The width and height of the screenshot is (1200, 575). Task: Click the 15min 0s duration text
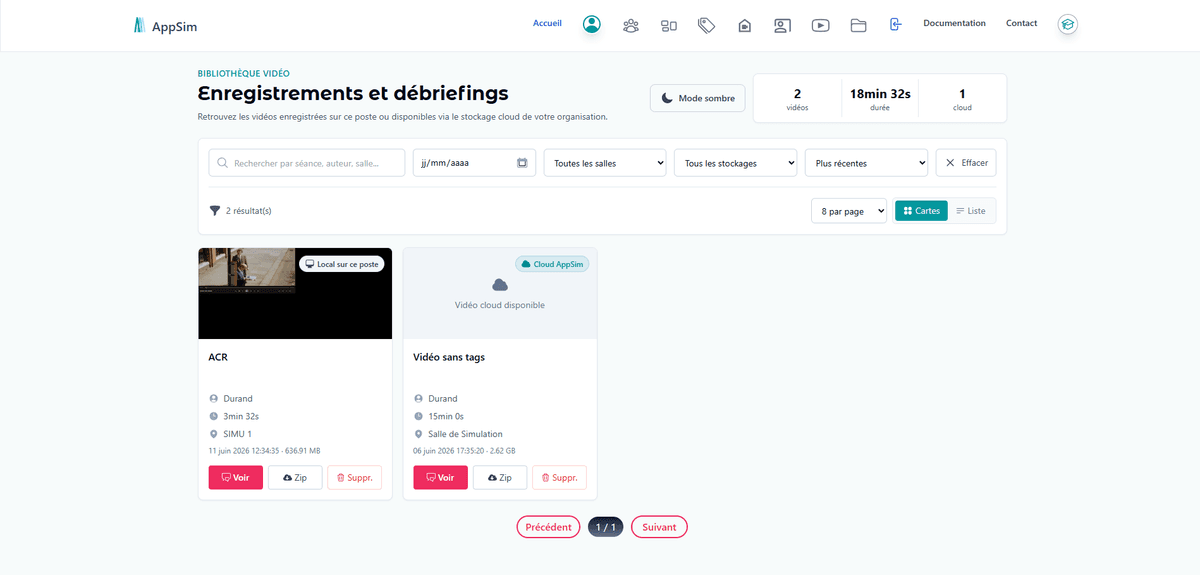tap(446, 416)
